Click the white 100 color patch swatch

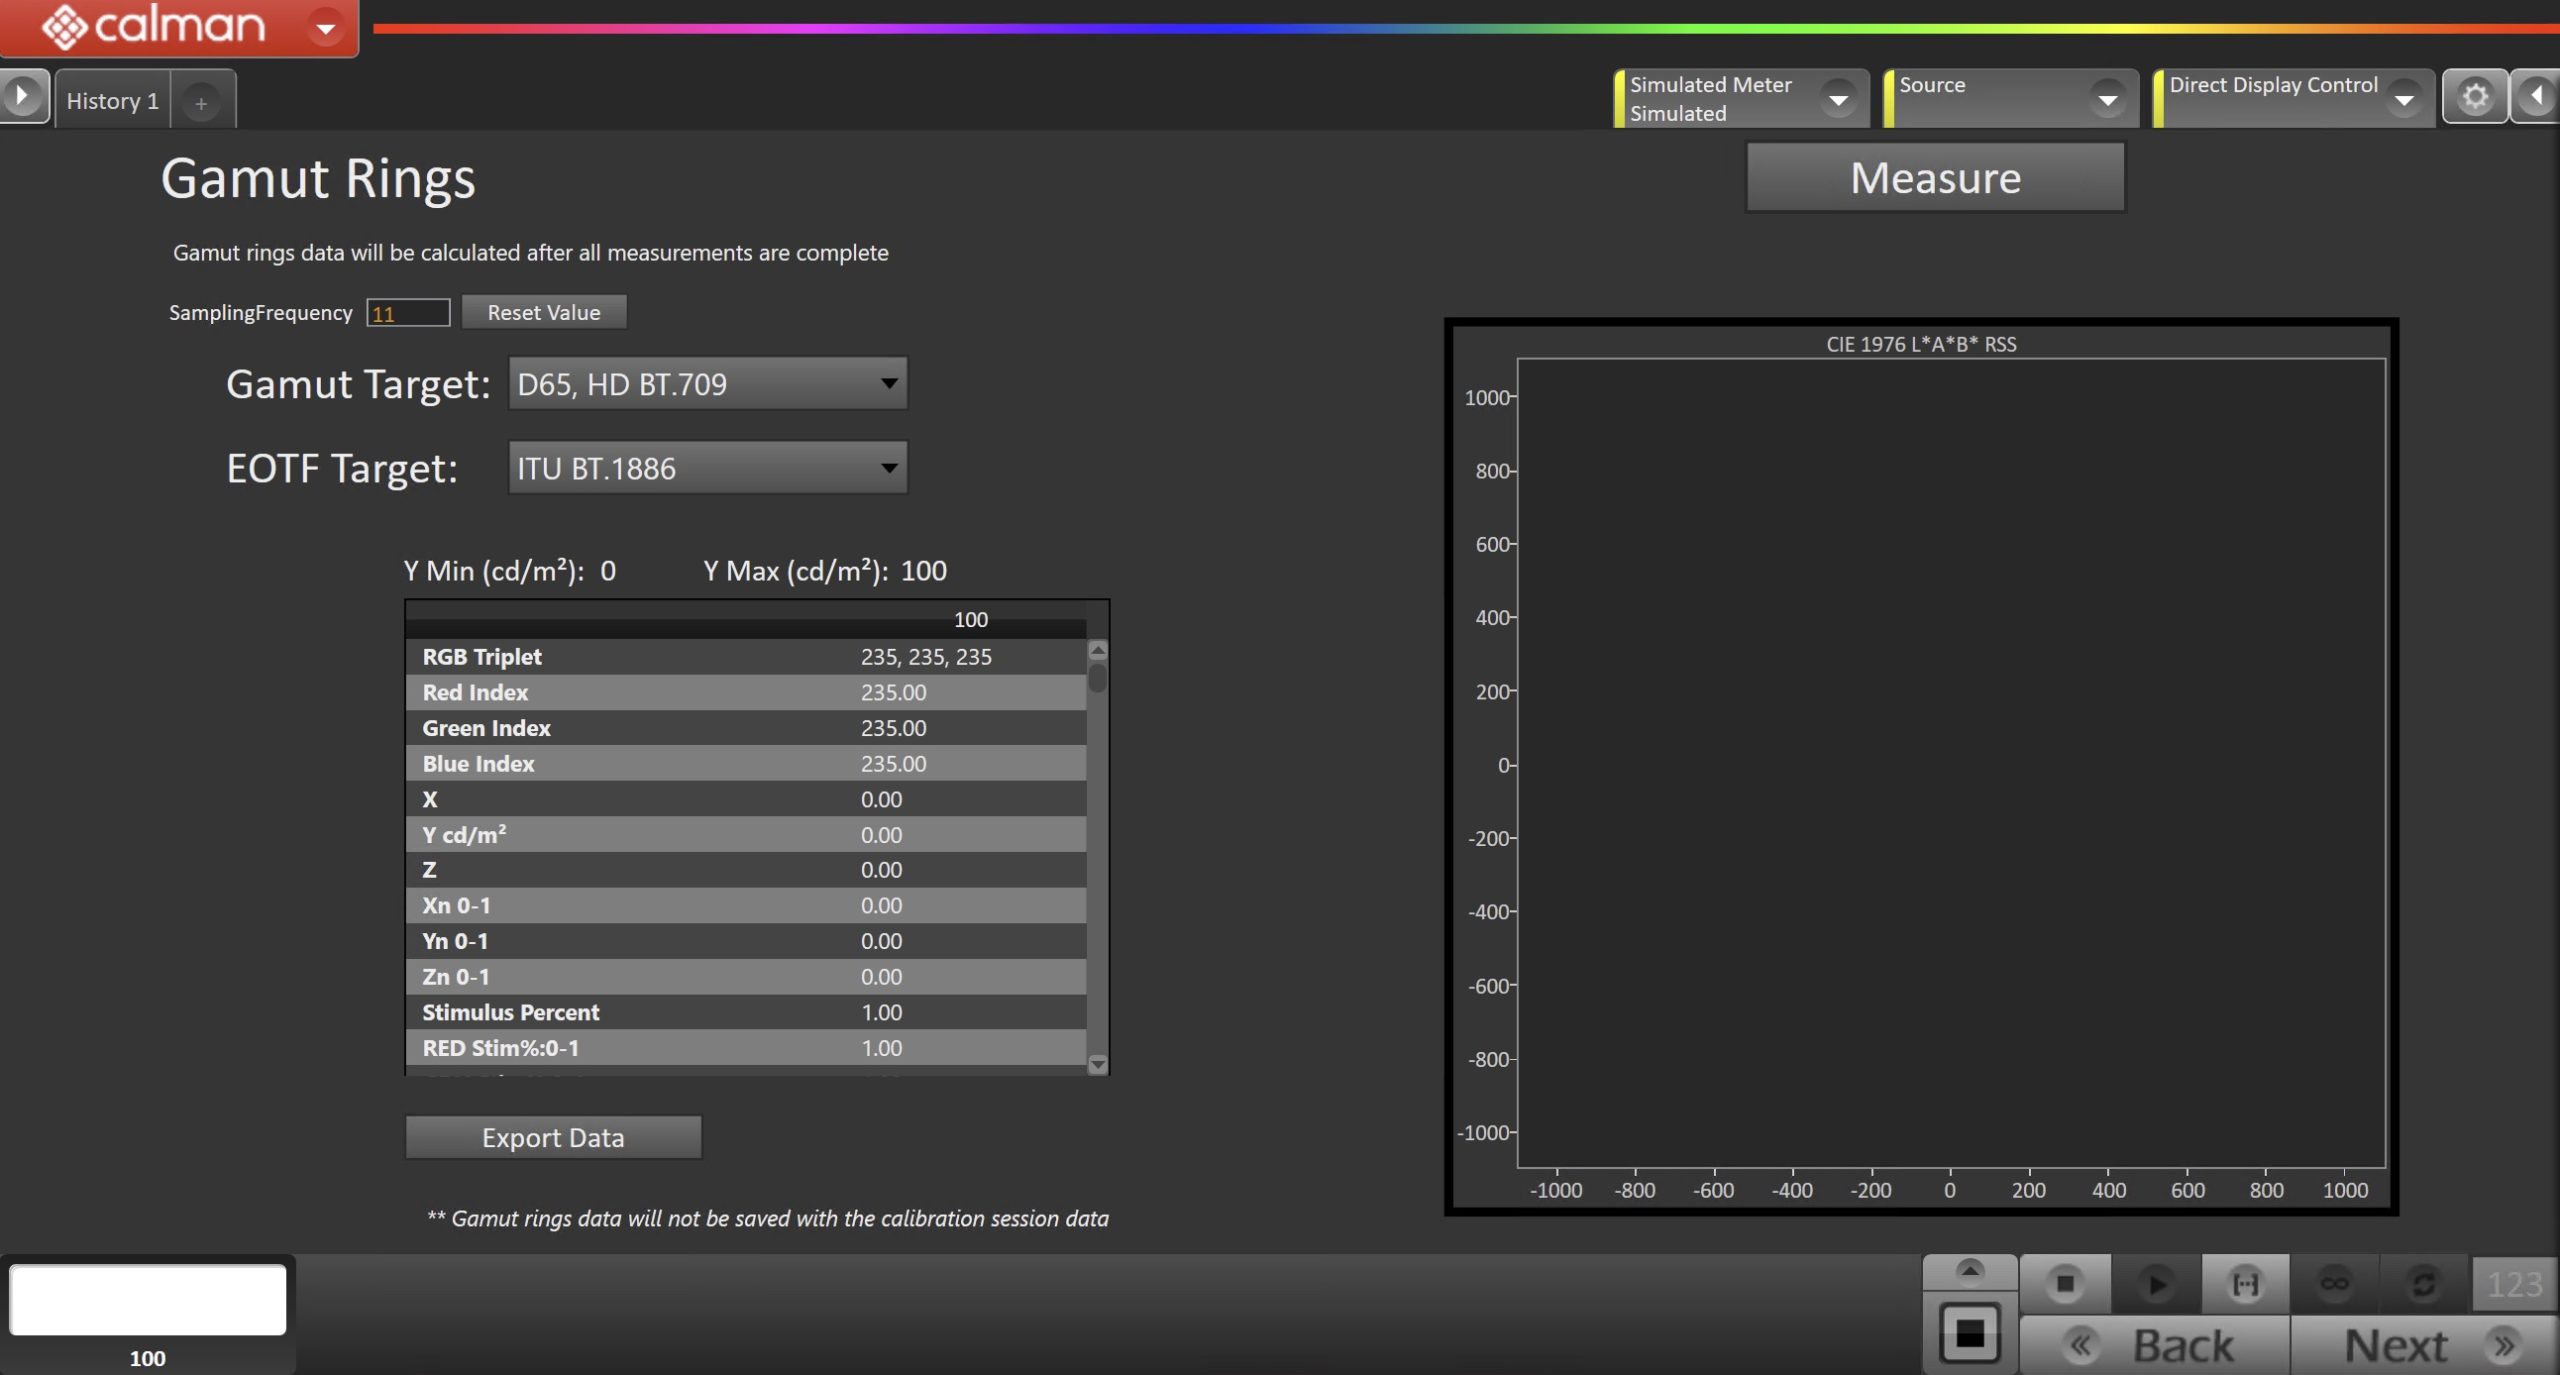[148, 1299]
